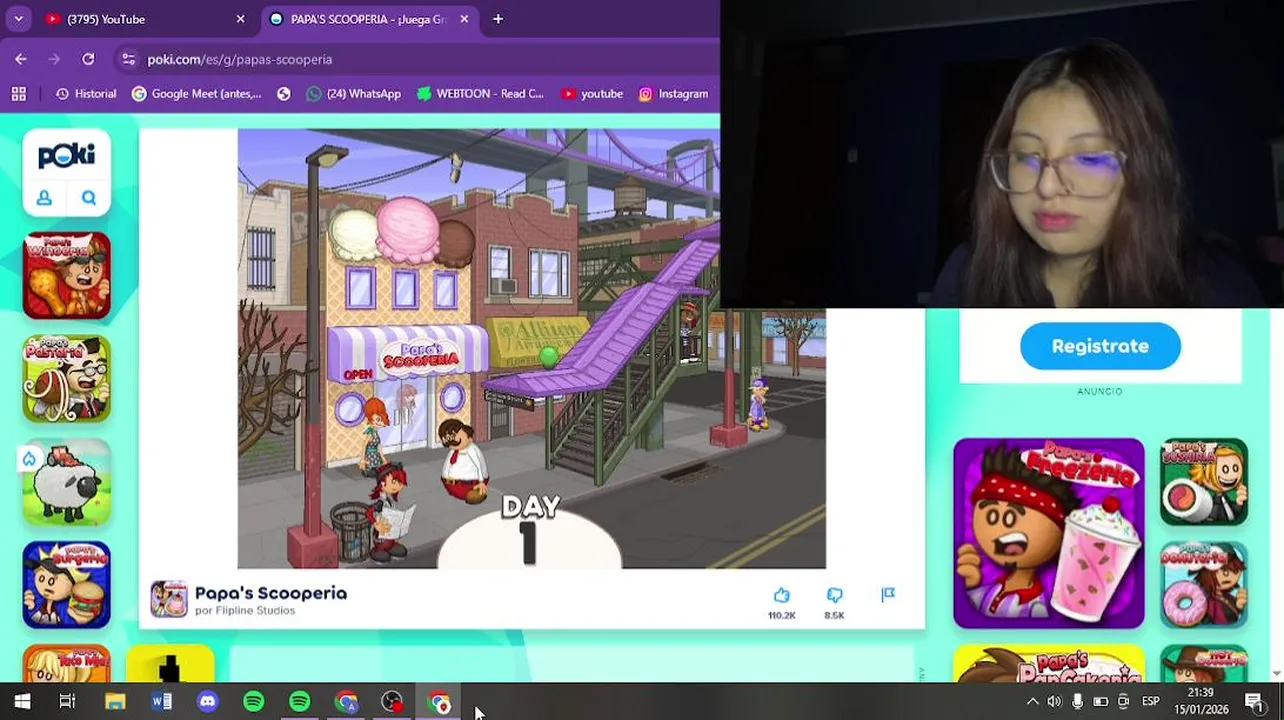Open the Poki user profile icon
1284x720 pixels.
coord(44,198)
